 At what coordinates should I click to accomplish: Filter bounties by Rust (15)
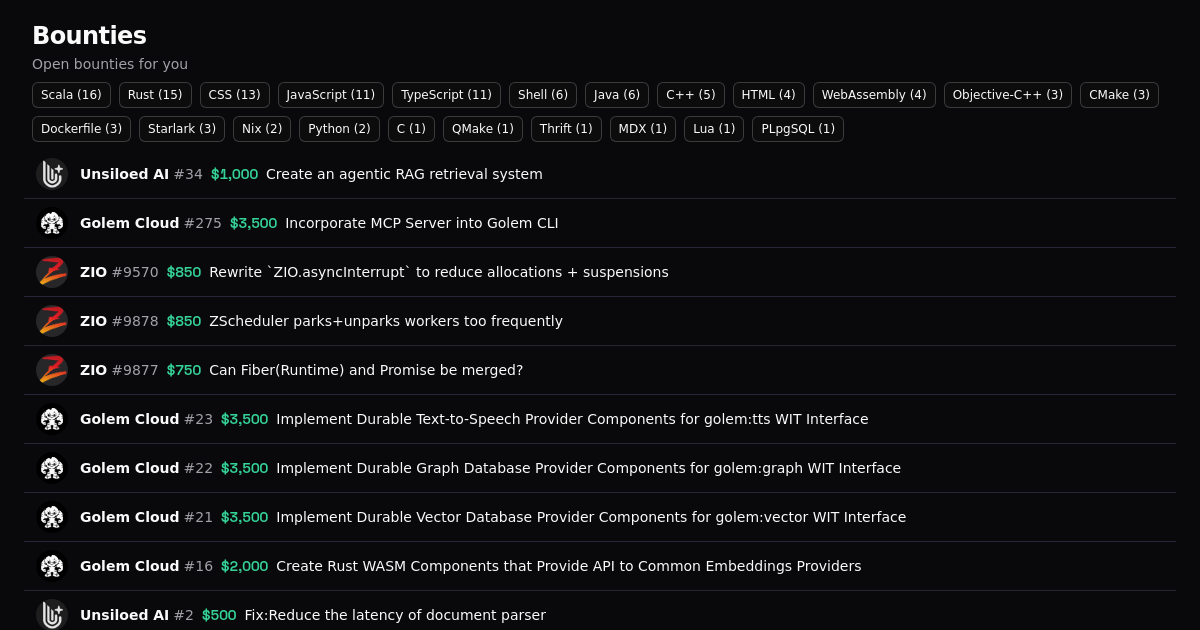click(x=155, y=95)
